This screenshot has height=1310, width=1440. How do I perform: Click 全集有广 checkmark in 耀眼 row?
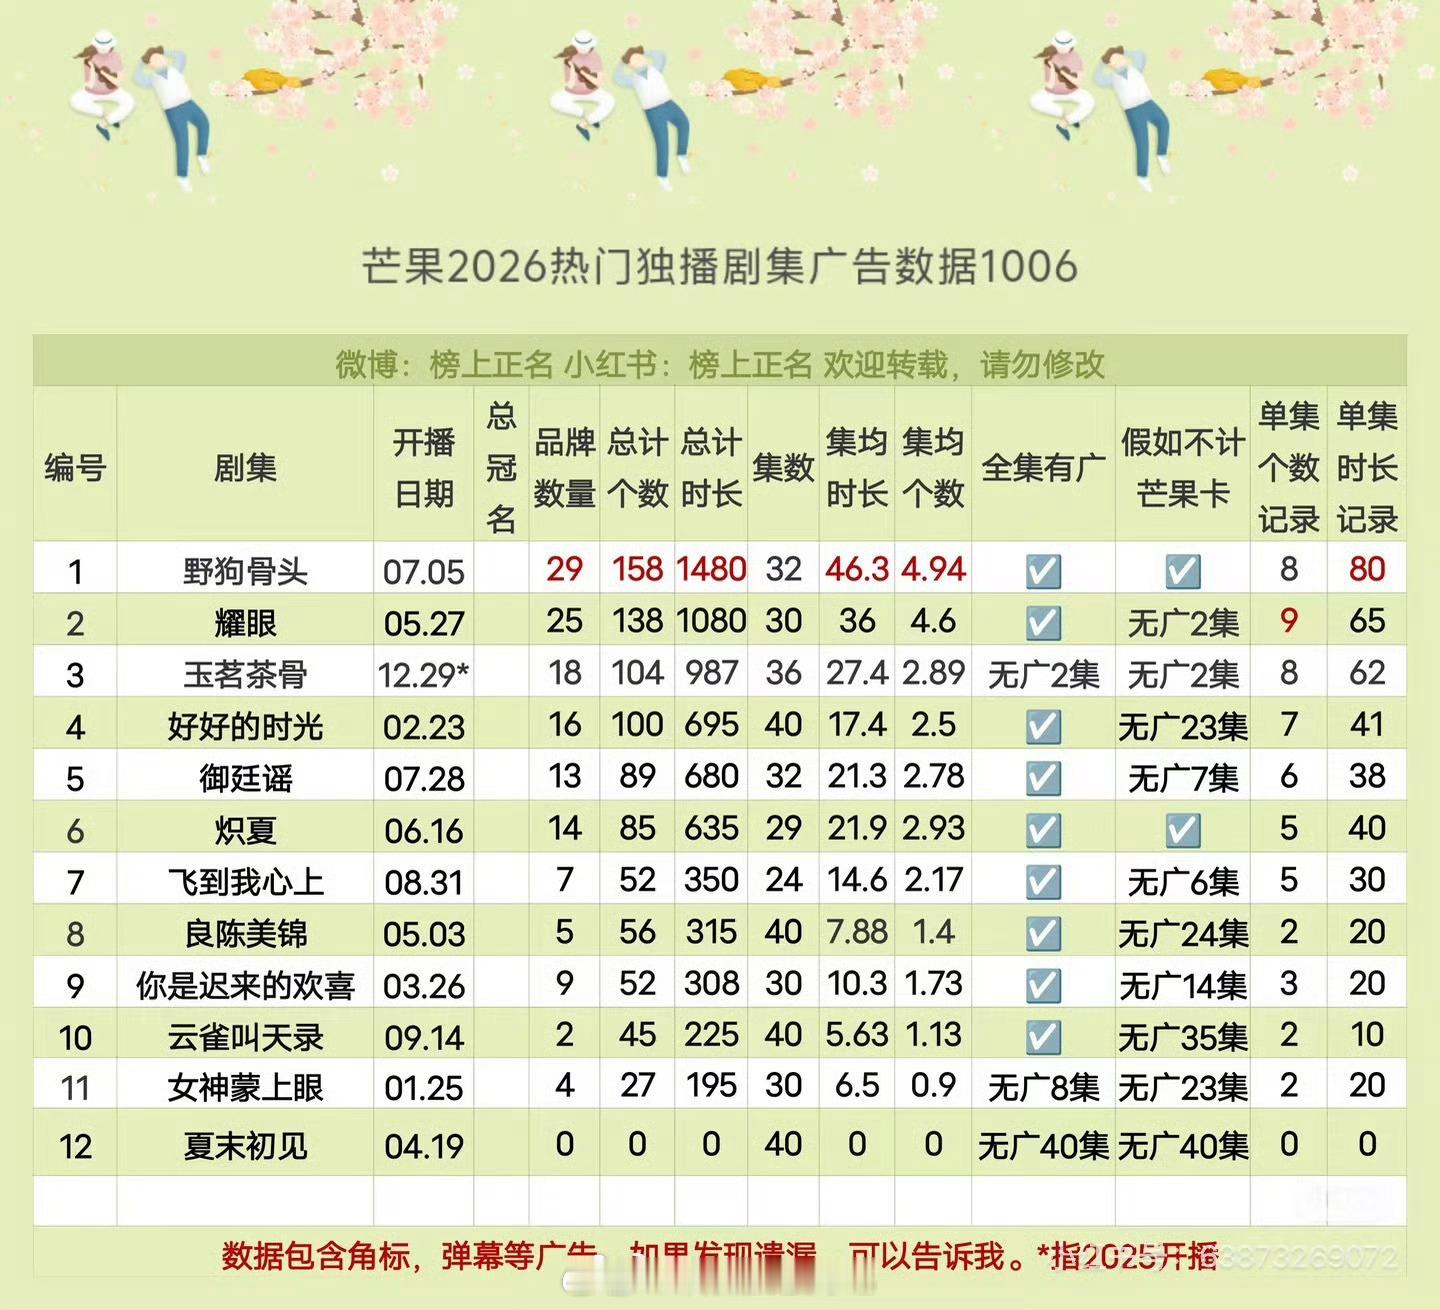(1043, 623)
